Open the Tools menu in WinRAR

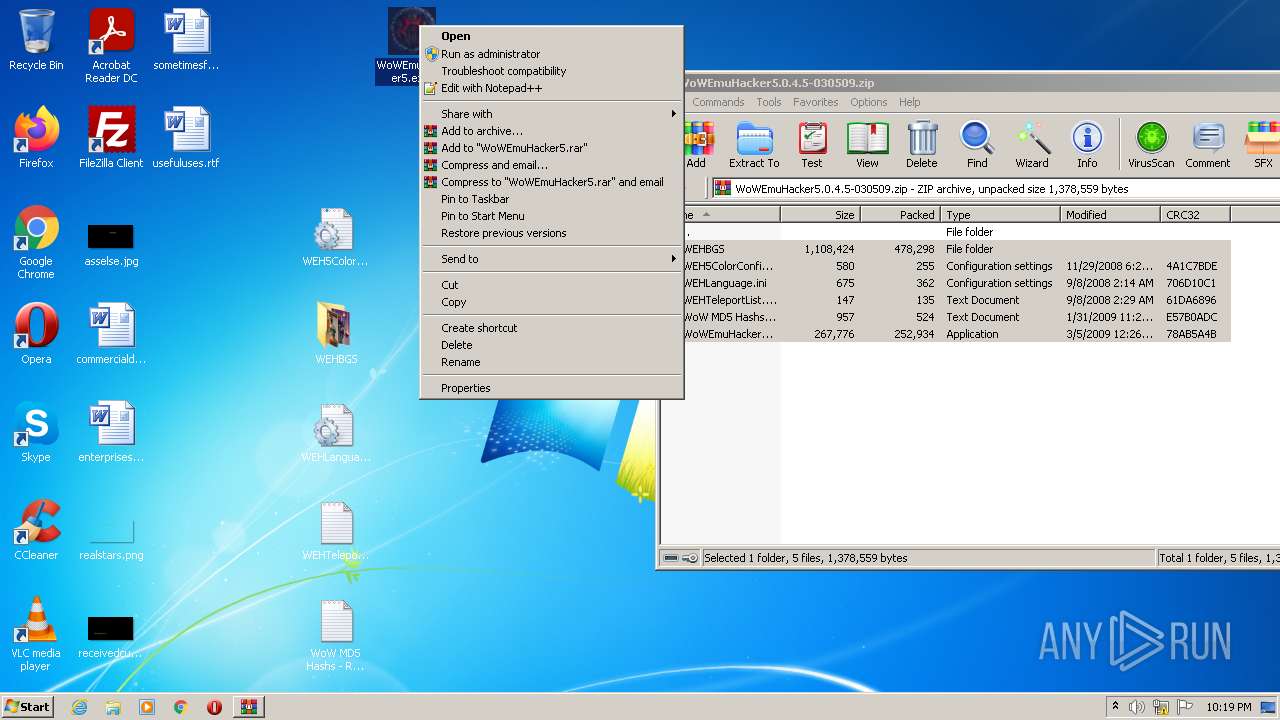[769, 102]
